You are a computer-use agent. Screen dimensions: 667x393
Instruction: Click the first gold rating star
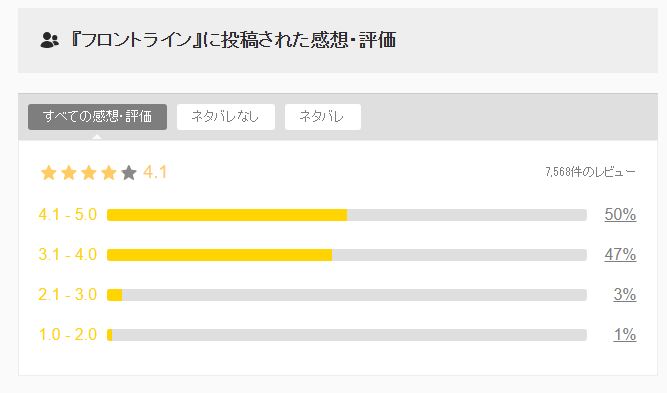[48, 173]
